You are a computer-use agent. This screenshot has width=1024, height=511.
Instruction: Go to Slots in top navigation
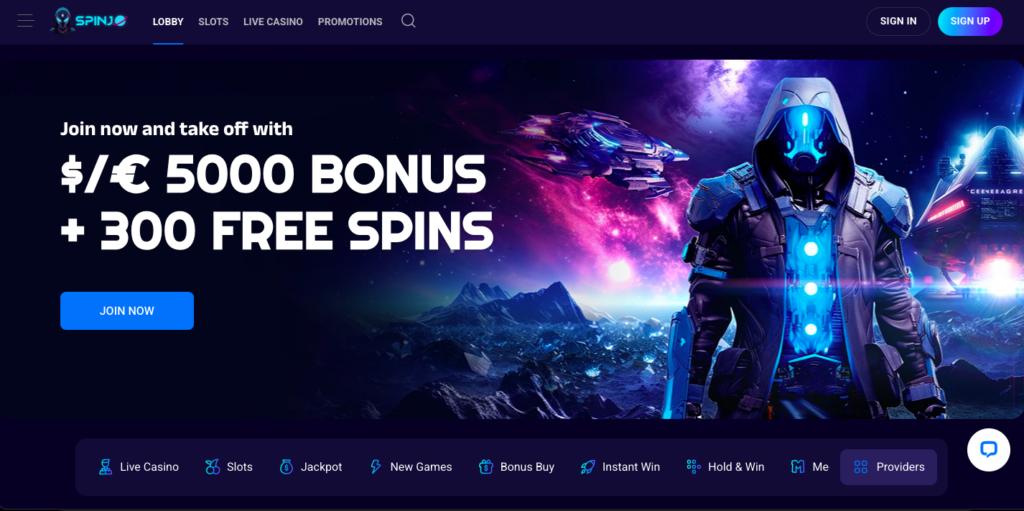214,22
